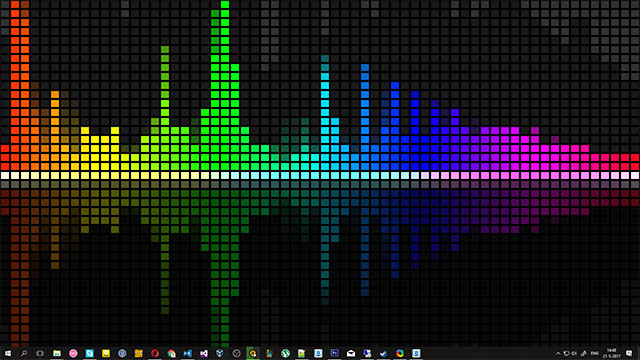Open the Windows Start menu

[8, 353]
